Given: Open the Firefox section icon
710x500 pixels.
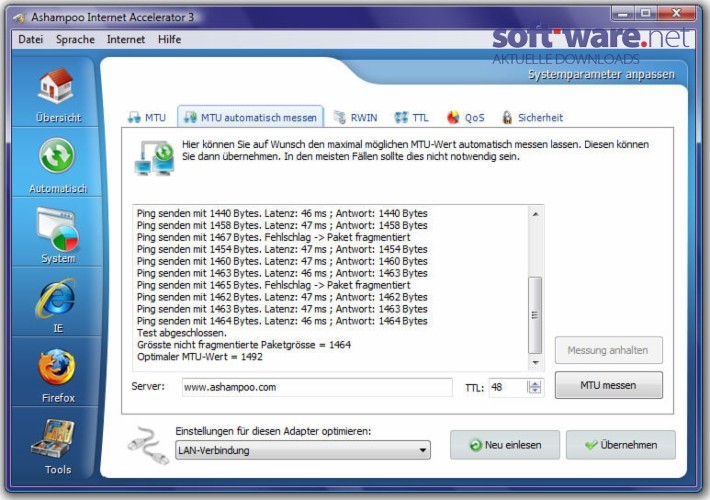Looking at the screenshot, I should 57,367.
